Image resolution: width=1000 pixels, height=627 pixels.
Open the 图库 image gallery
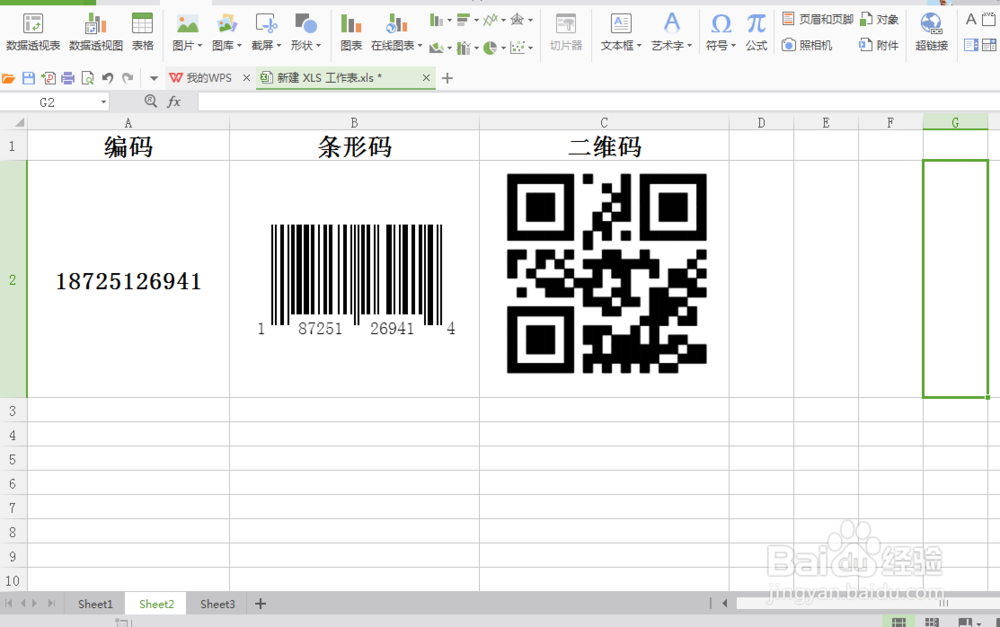(x=226, y=32)
